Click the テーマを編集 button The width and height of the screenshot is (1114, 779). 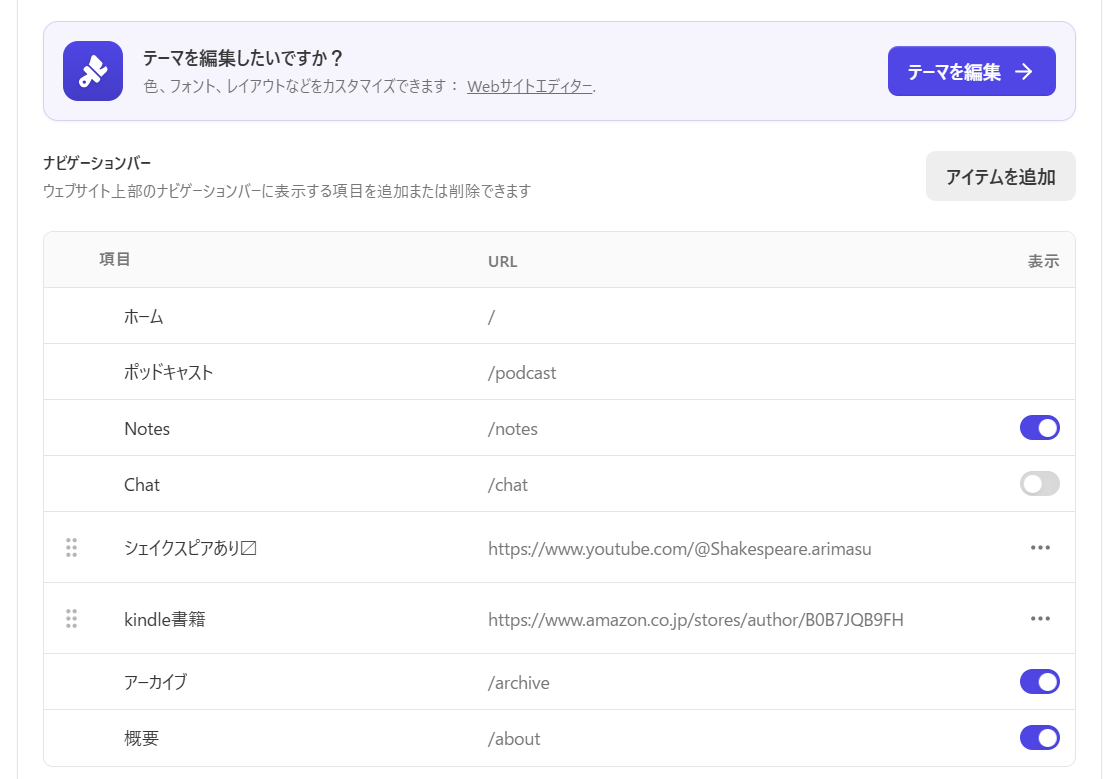(971, 71)
